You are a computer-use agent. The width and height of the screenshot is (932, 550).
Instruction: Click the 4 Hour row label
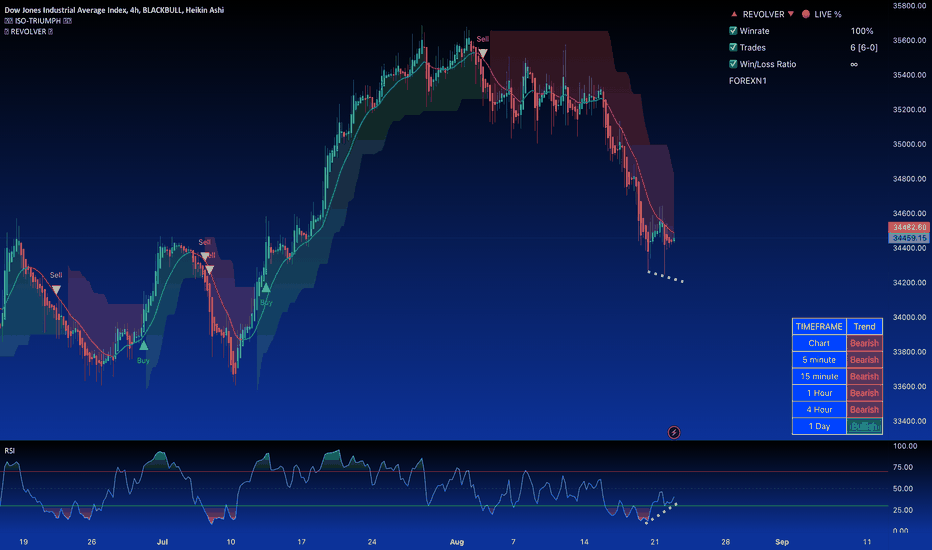tap(819, 410)
